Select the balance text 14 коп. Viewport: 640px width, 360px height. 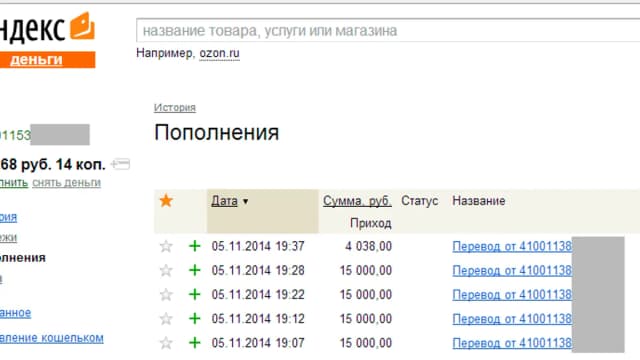[80, 164]
